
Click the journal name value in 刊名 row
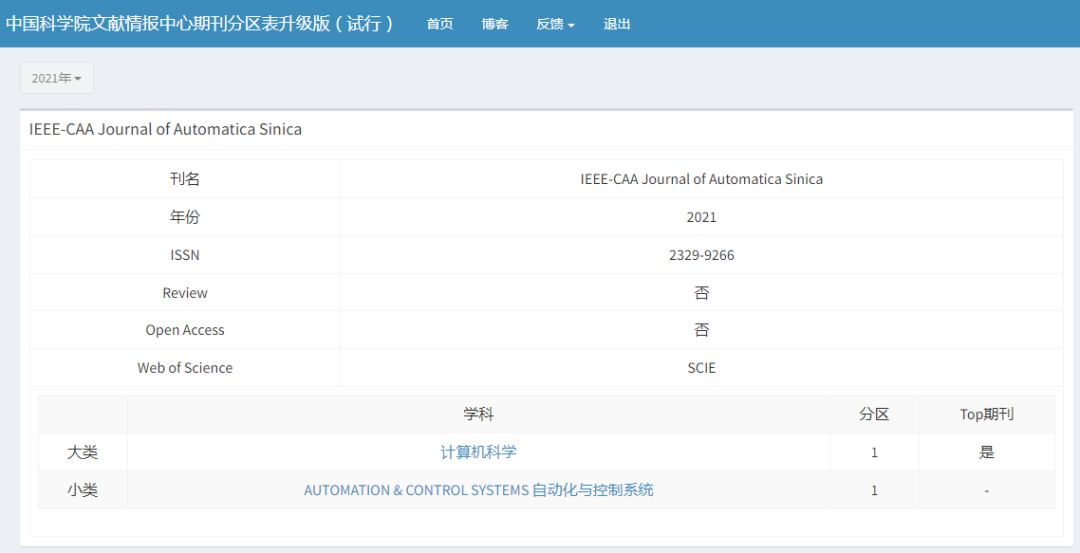[701, 179]
